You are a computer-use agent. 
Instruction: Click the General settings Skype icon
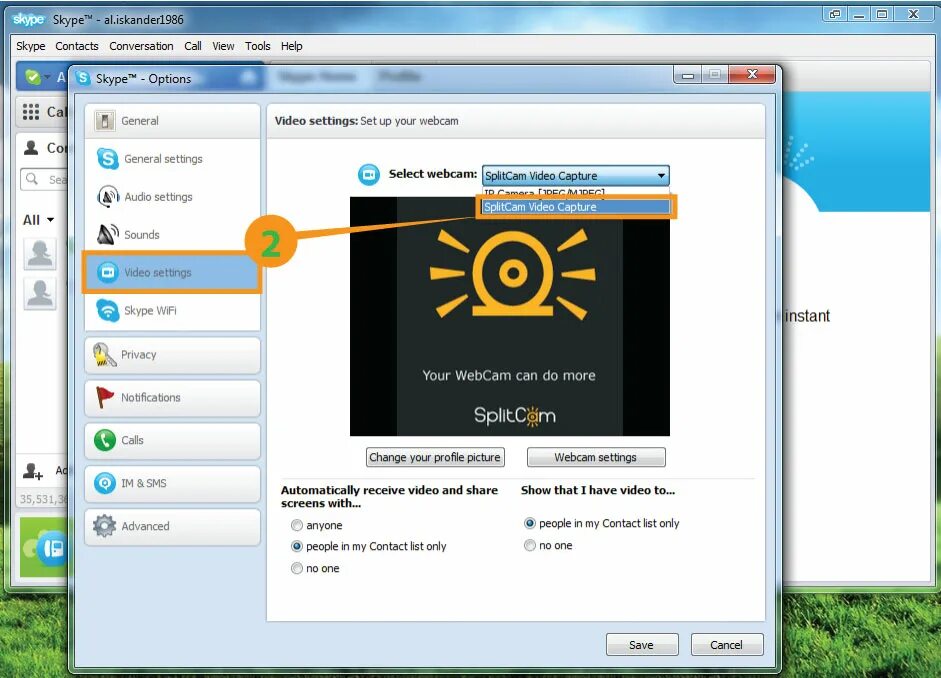[107, 159]
